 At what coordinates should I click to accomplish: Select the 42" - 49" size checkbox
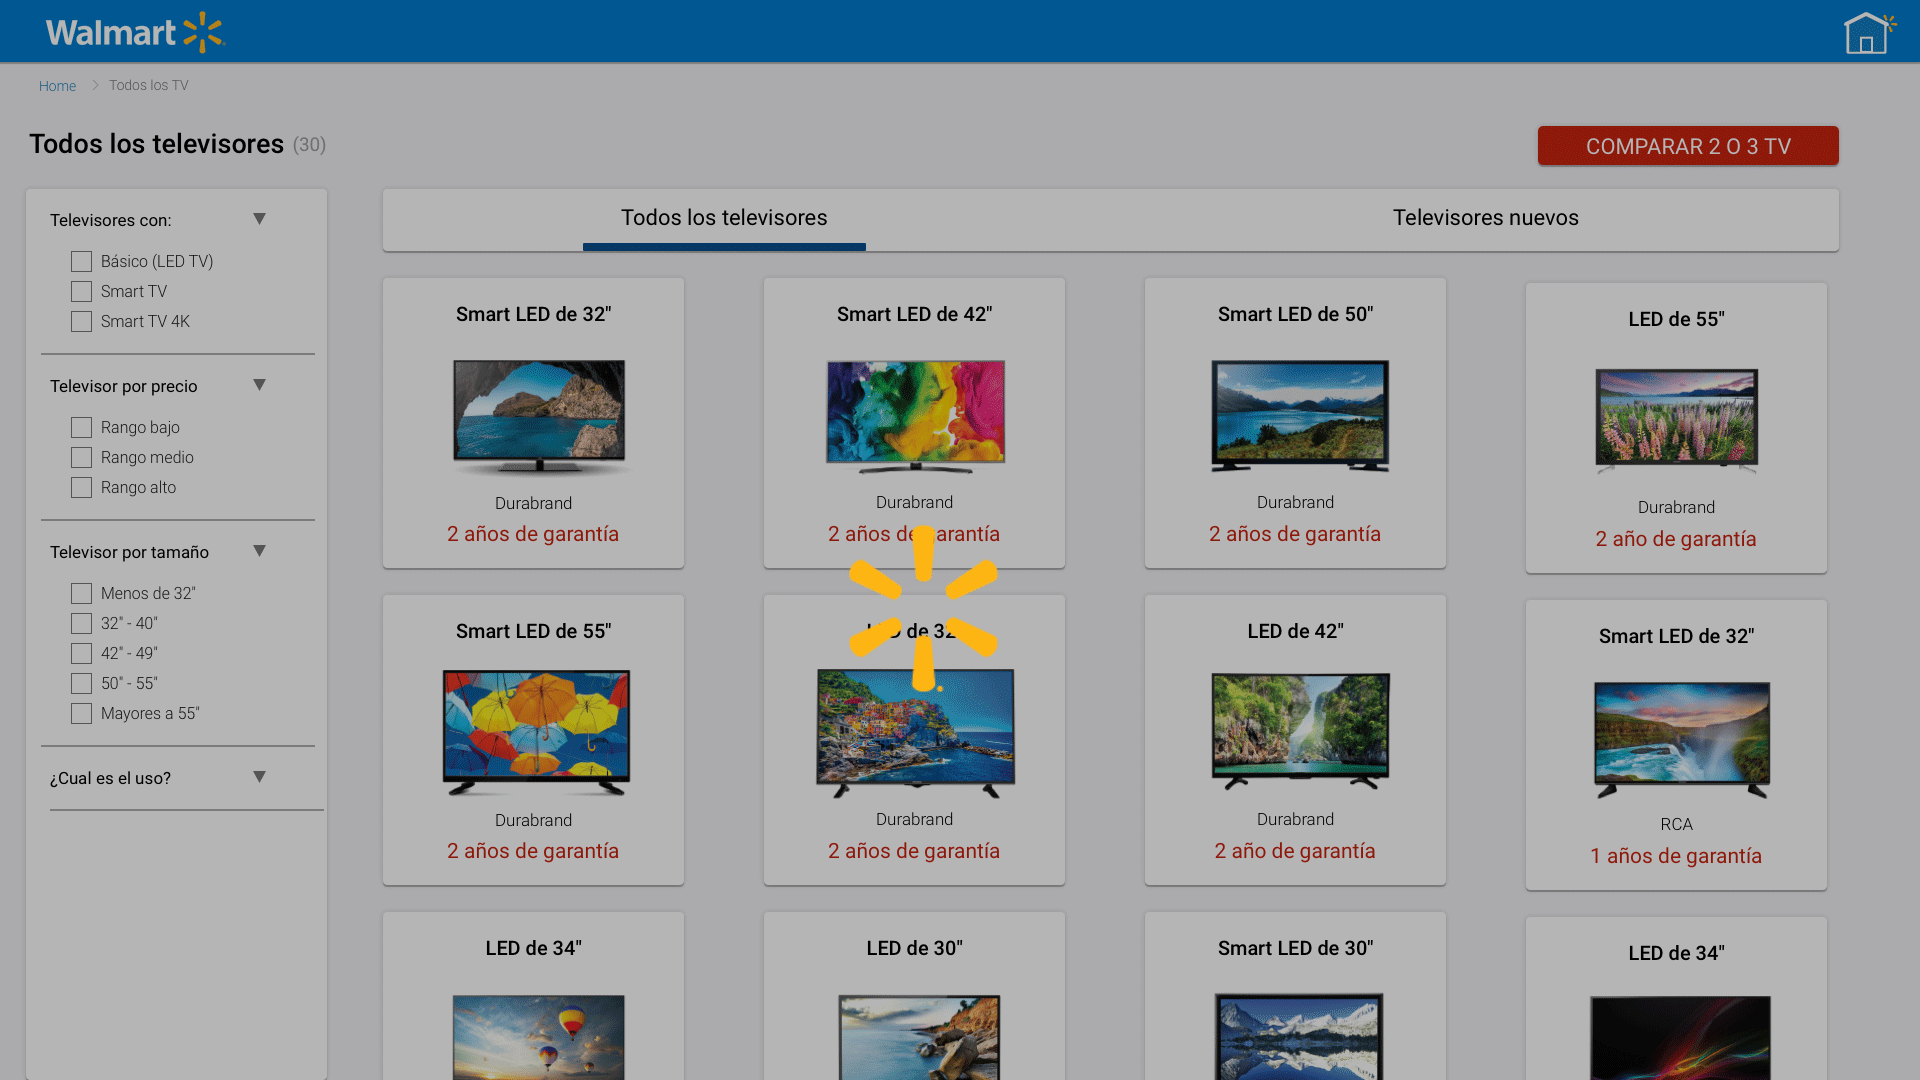(82, 654)
